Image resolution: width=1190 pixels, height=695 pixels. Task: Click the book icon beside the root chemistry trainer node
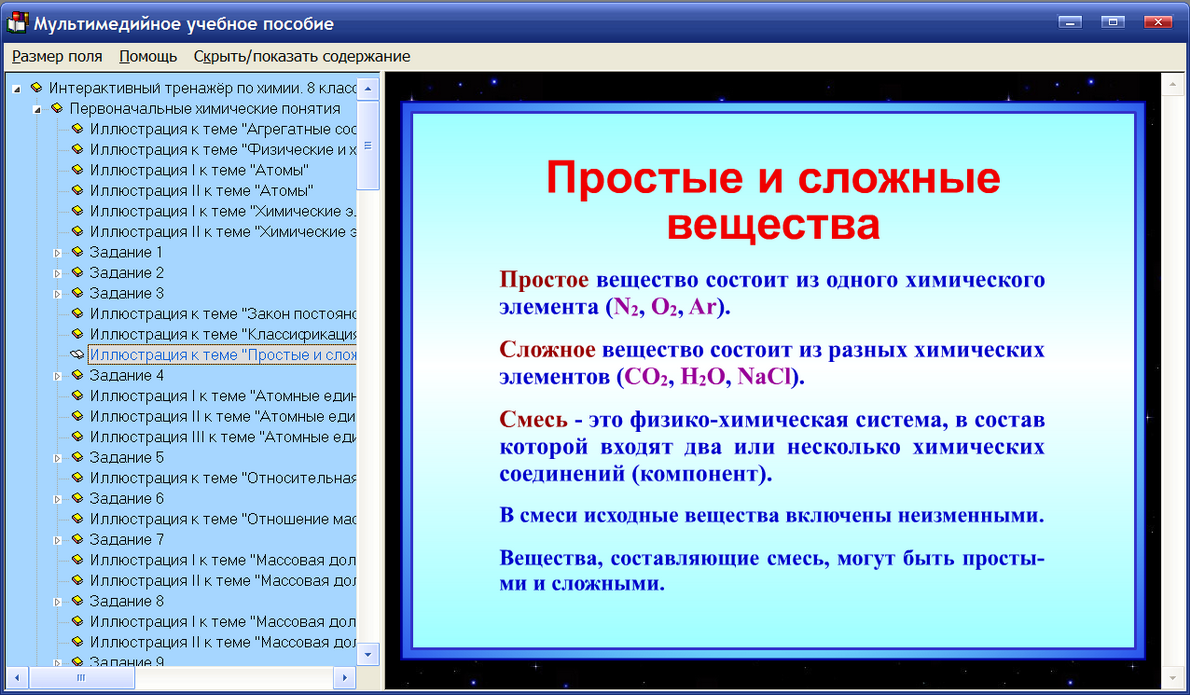[35, 87]
